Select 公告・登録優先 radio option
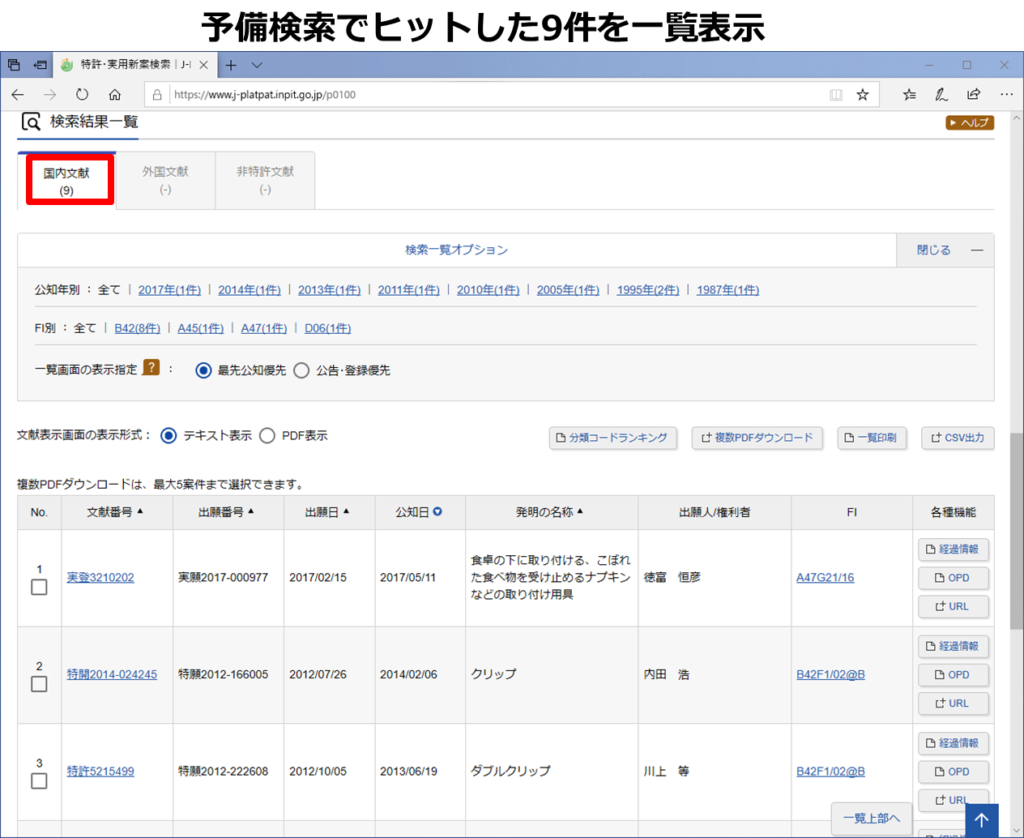Image resolution: width=1024 pixels, height=838 pixels. 301,370
